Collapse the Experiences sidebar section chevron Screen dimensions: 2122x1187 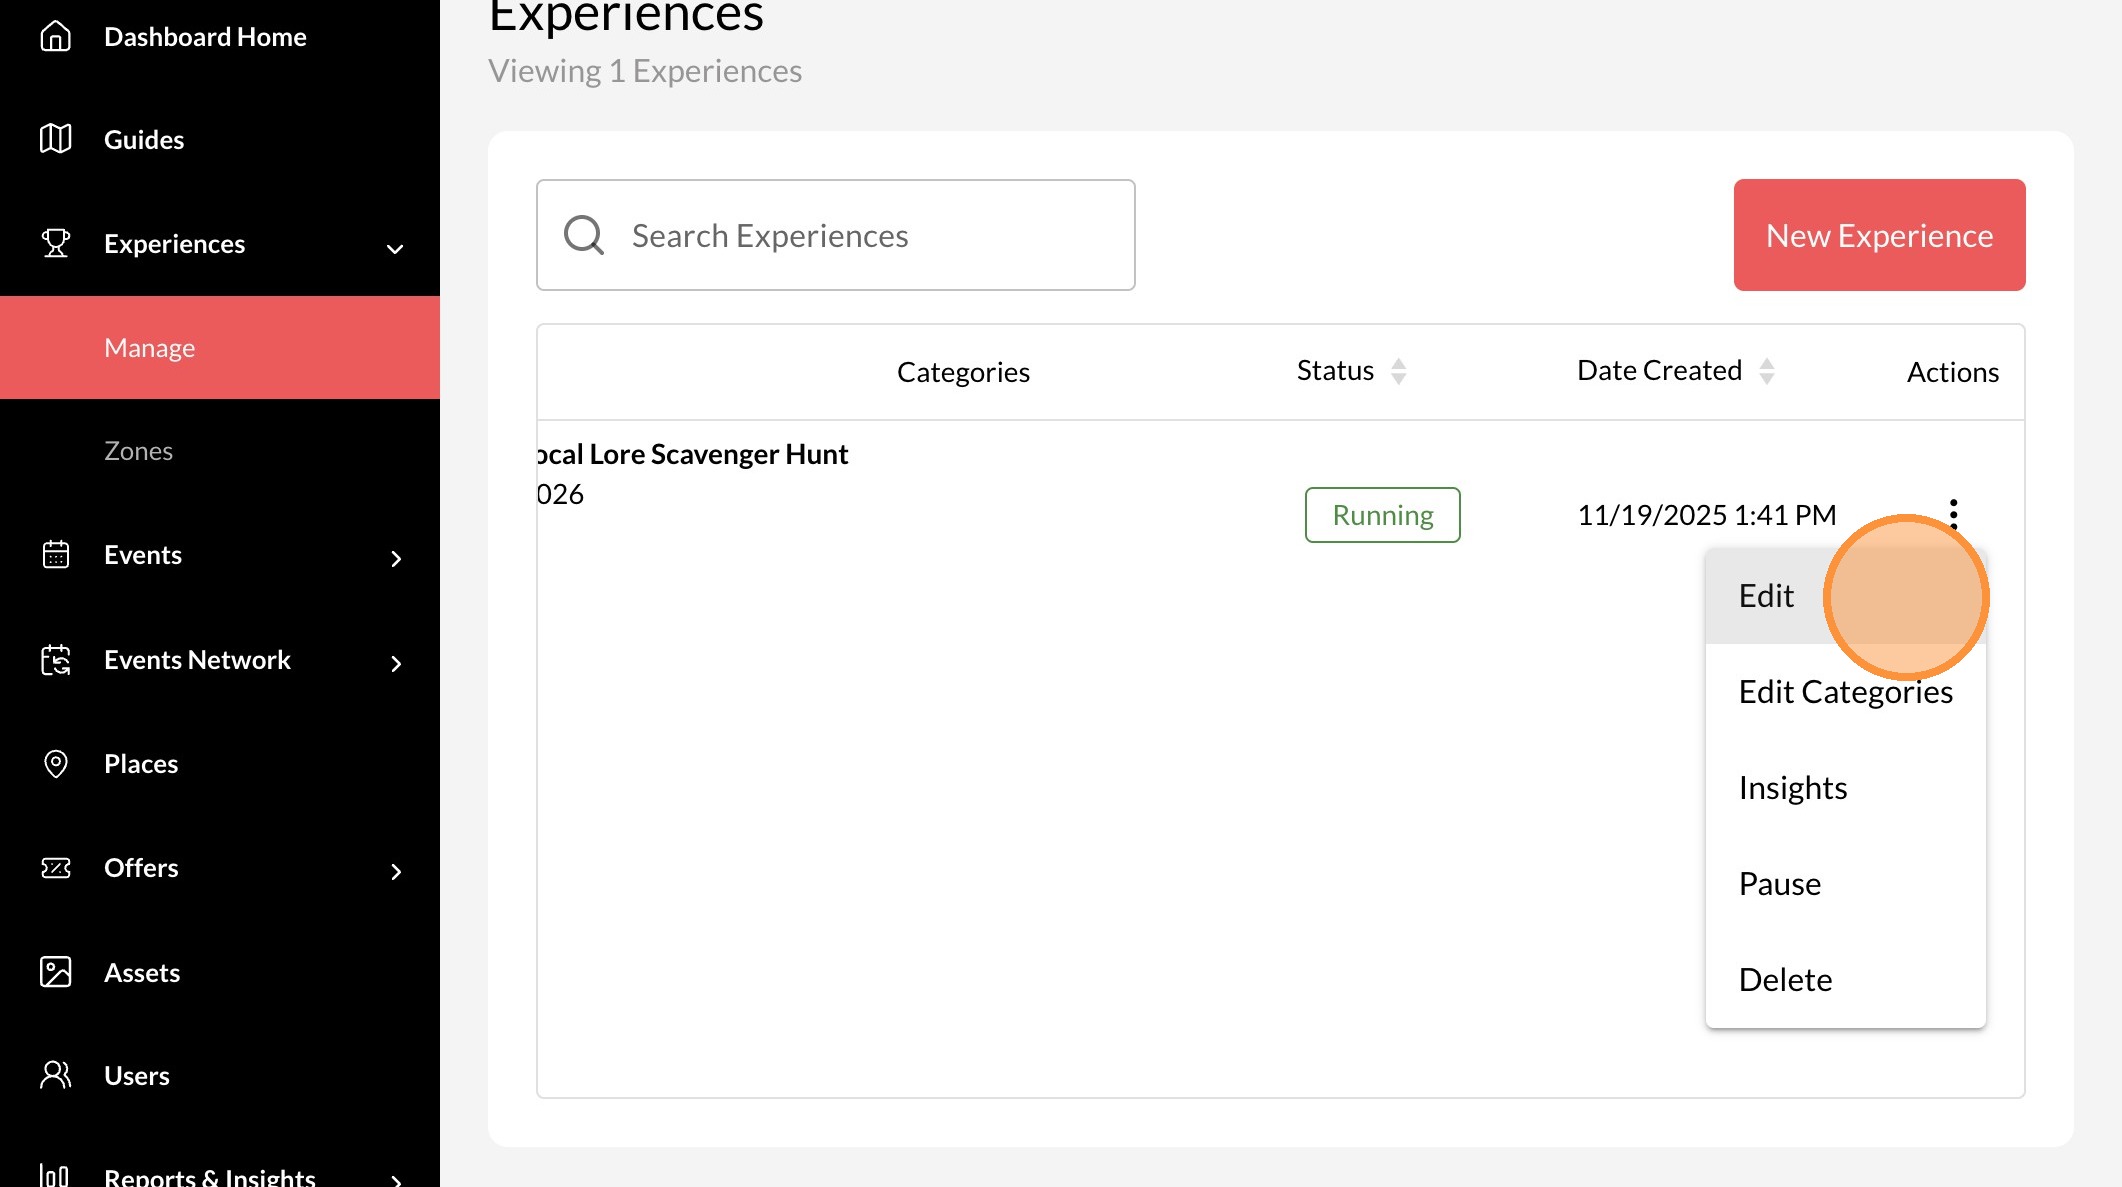click(x=395, y=248)
